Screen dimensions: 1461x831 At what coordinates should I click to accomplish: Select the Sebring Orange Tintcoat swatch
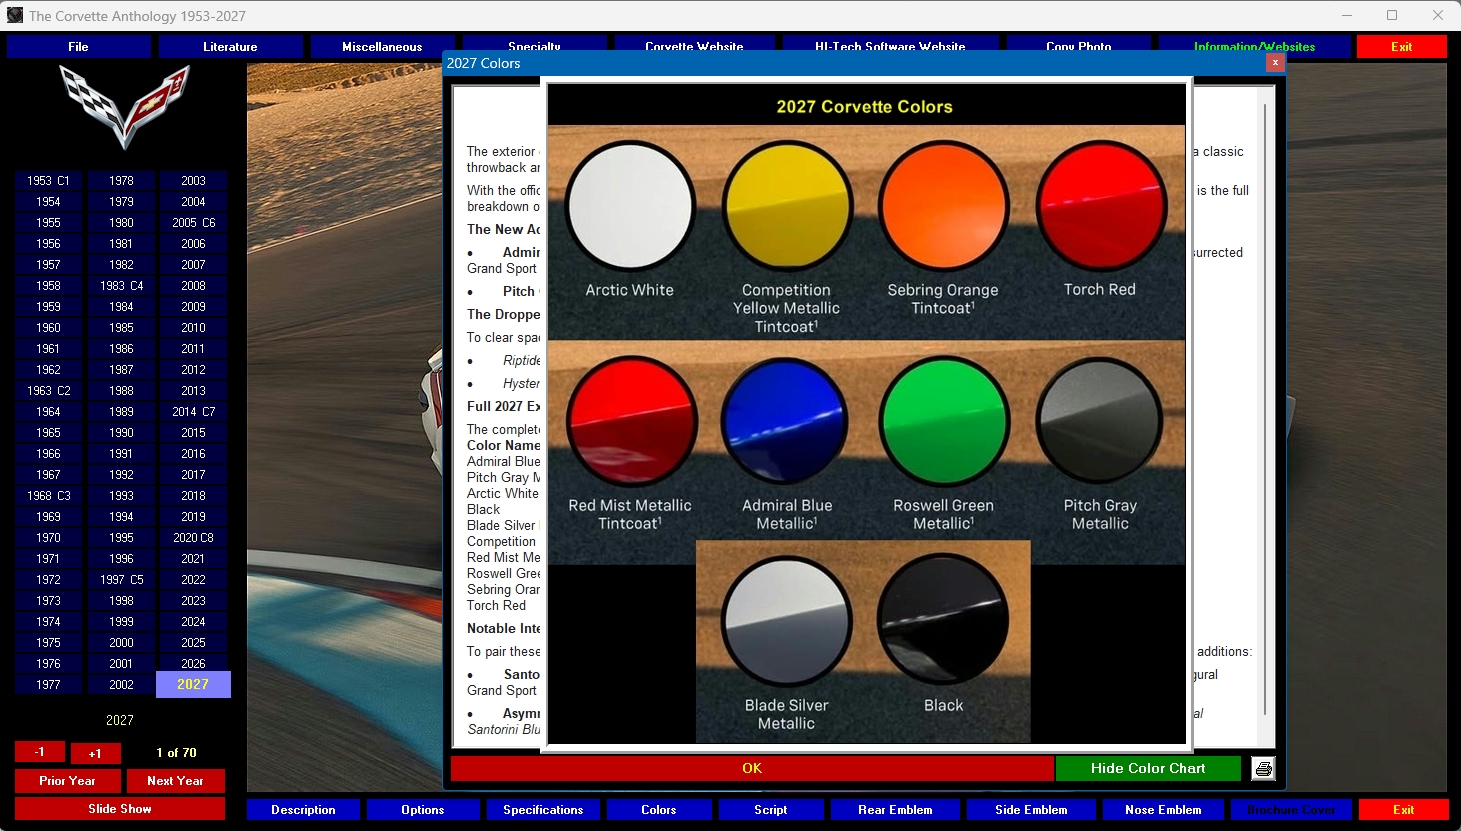[x=943, y=206]
